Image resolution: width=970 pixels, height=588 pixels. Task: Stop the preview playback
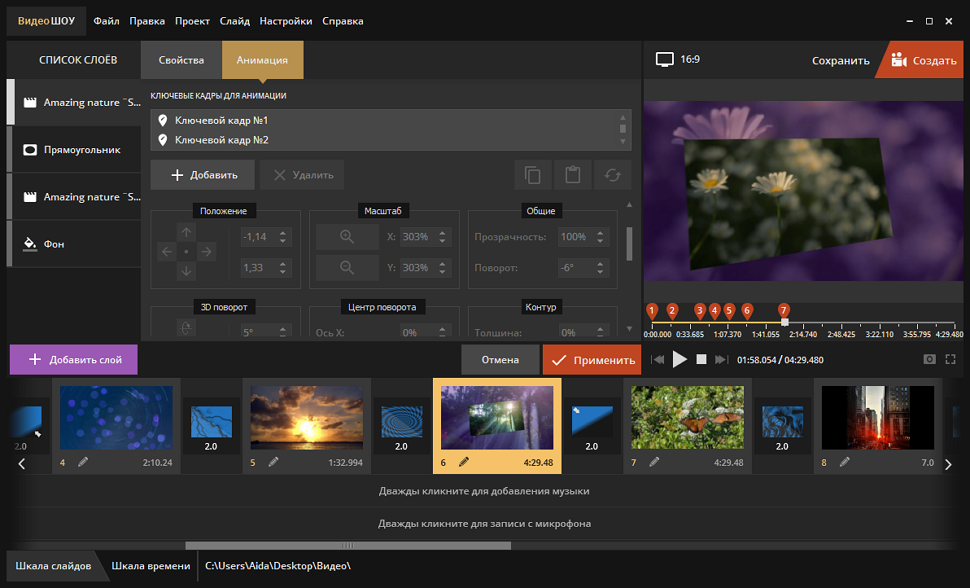701,359
